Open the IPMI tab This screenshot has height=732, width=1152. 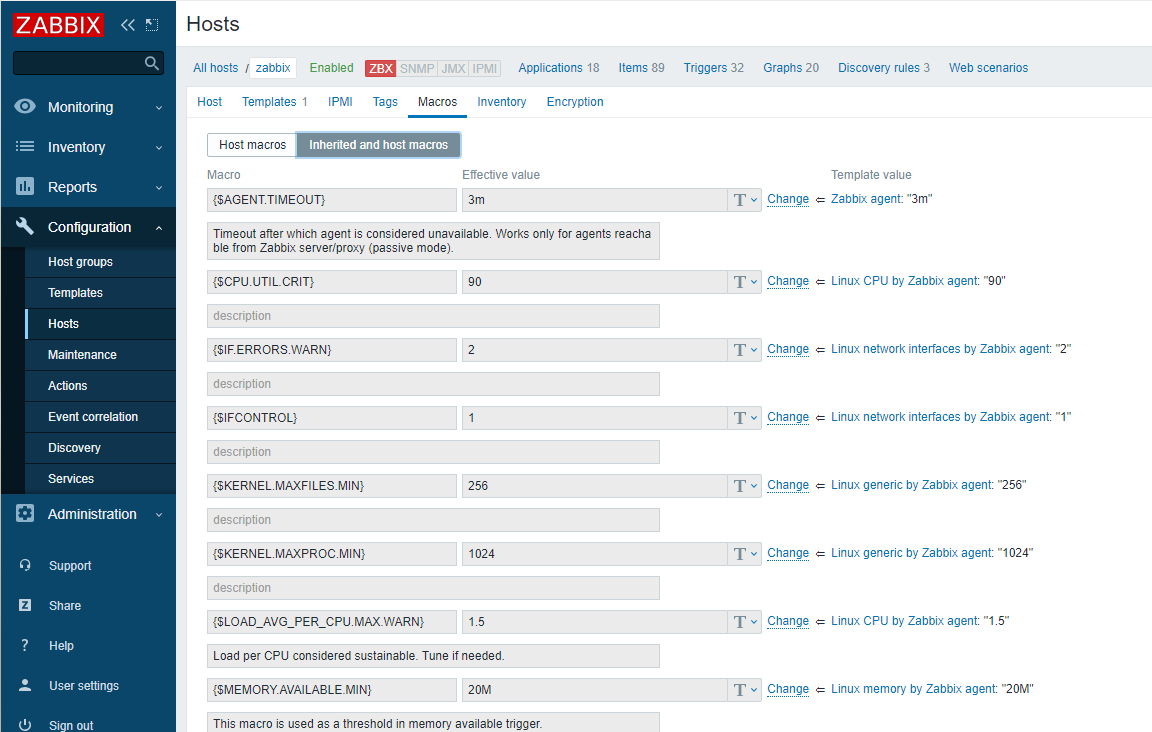340,102
